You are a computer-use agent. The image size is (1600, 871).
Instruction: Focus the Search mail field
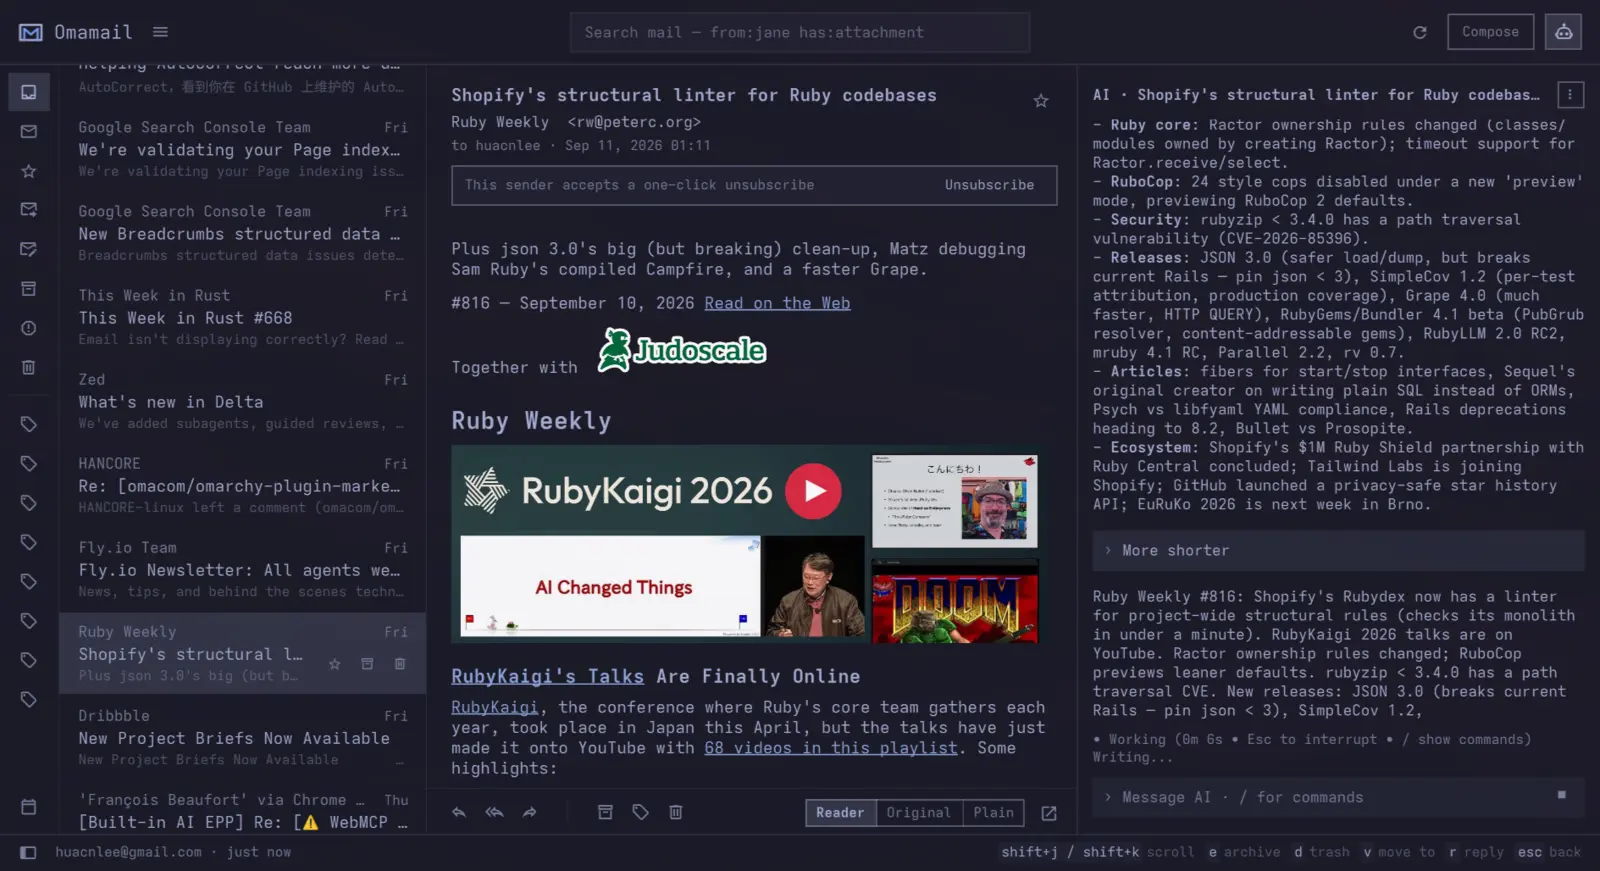click(800, 32)
